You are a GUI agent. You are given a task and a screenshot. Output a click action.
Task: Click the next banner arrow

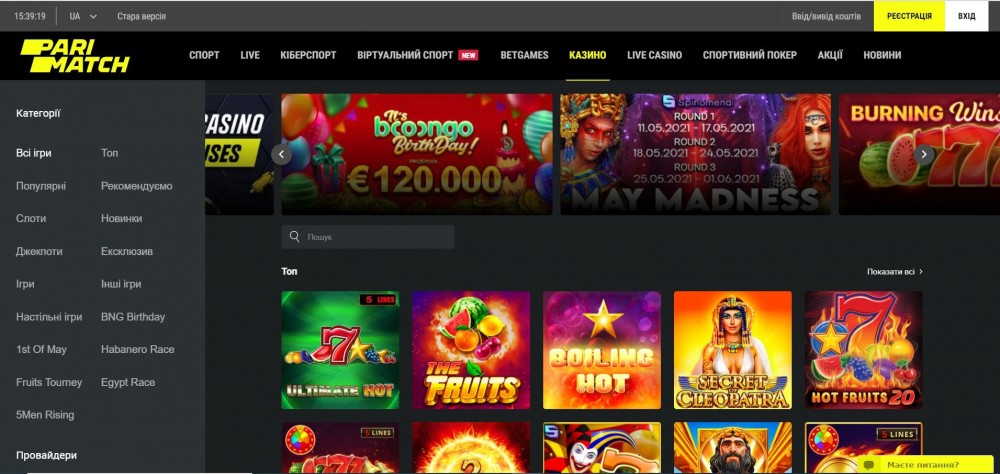tap(923, 154)
